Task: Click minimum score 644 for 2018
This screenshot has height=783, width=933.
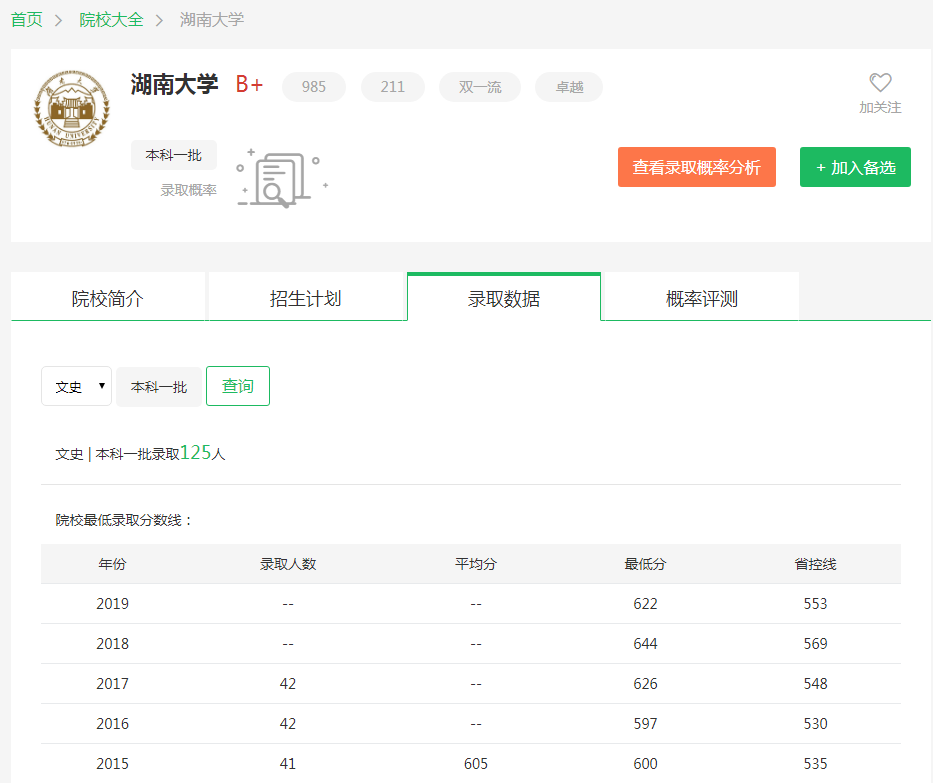Action: (645, 643)
